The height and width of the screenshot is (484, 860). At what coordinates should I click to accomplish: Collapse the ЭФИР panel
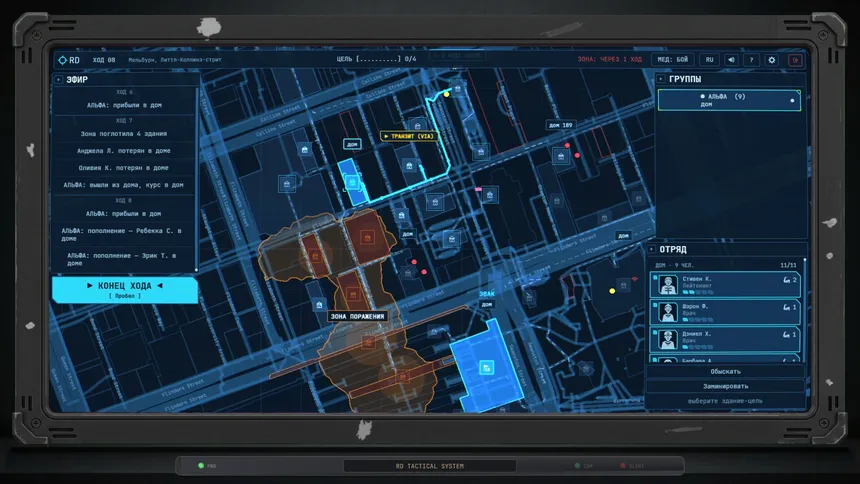pos(59,80)
